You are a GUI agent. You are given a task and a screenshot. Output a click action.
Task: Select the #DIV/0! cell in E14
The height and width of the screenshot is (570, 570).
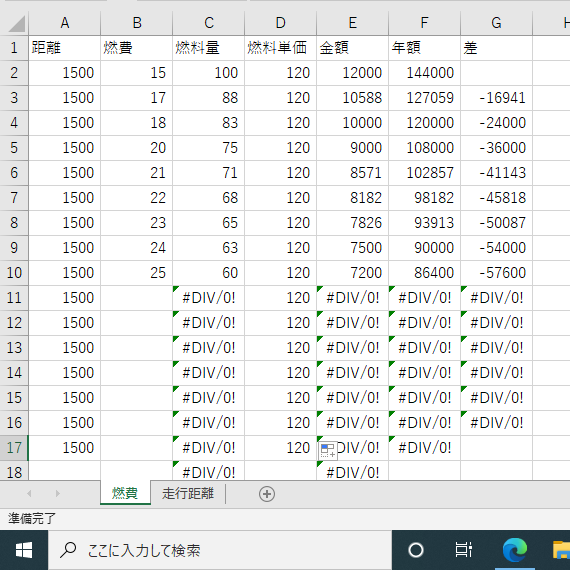point(352,373)
